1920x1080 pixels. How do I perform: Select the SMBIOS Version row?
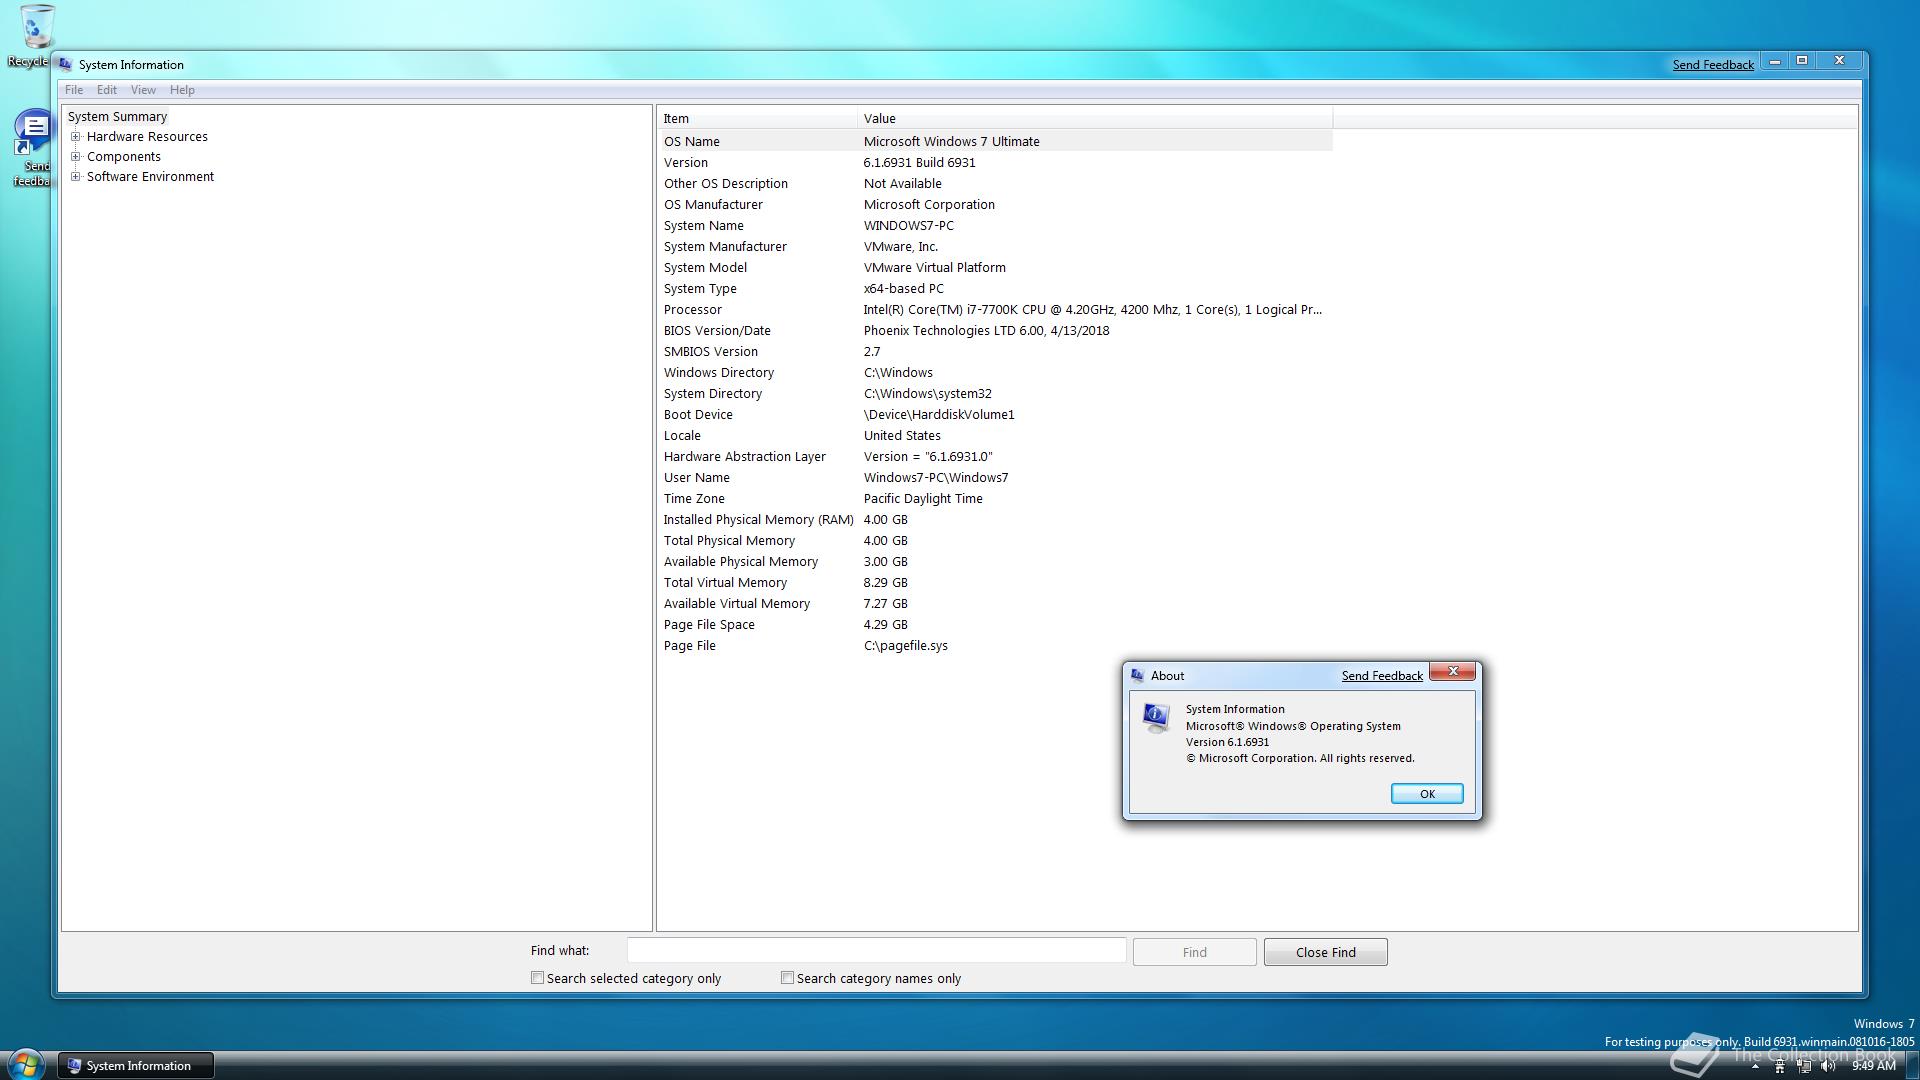point(995,352)
